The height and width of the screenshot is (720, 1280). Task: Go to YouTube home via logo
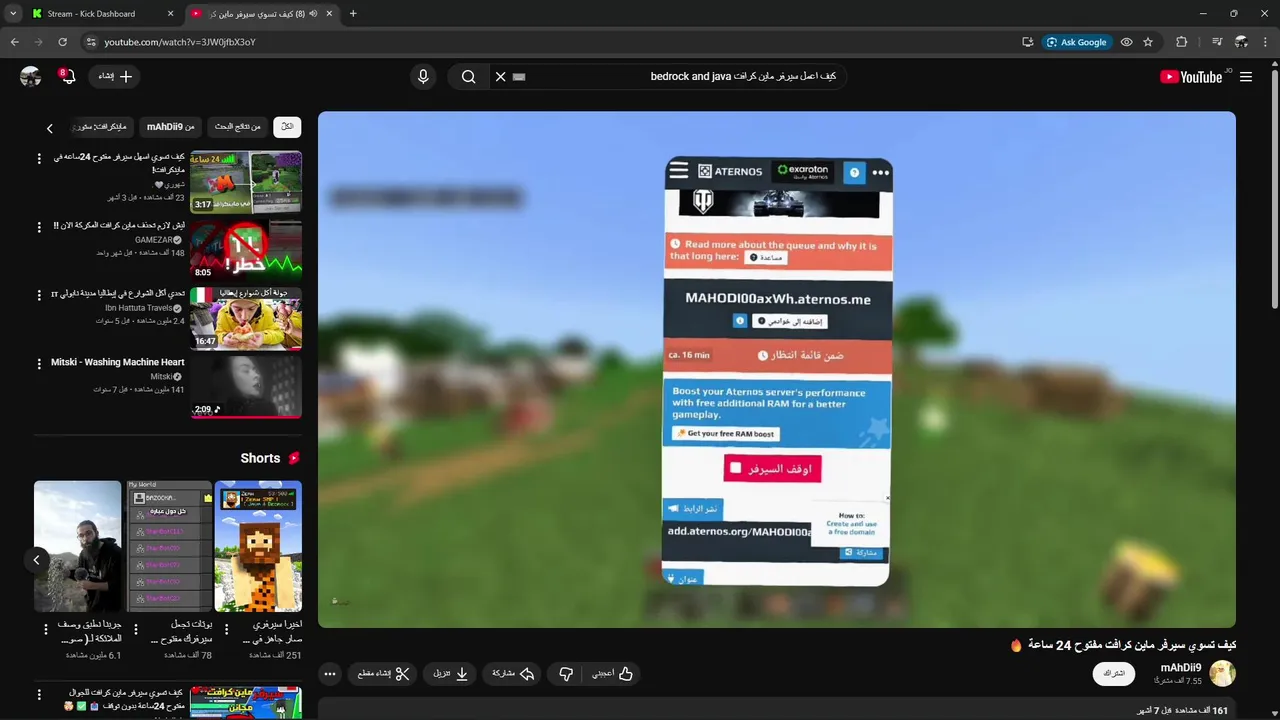1192,77
